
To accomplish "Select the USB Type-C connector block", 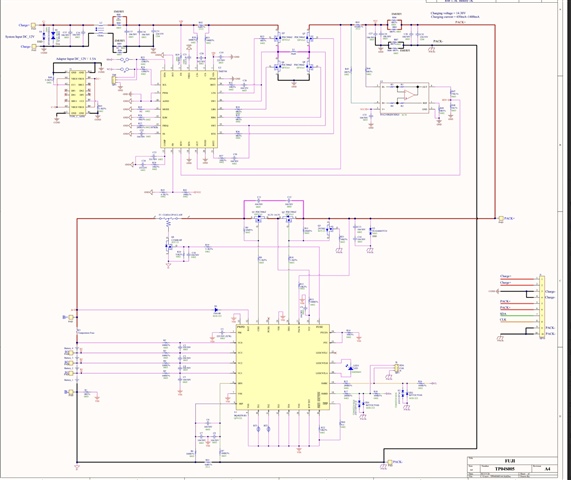I will (77, 93).
